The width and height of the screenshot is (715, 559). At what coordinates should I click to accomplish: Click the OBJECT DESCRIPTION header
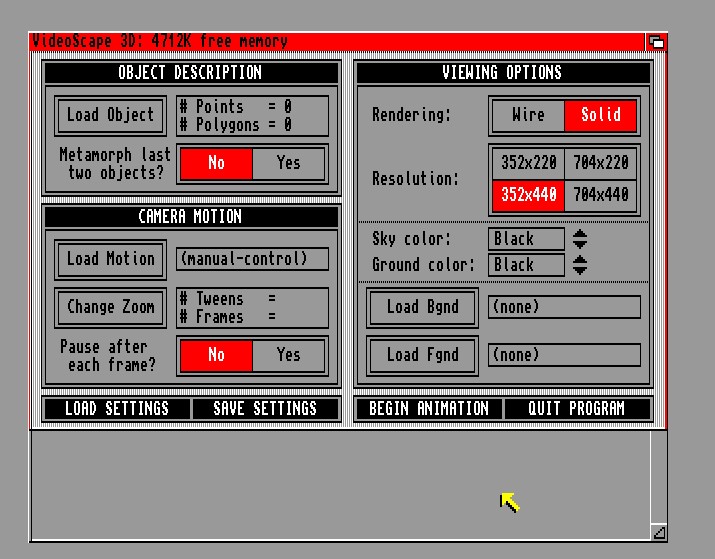[191, 72]
